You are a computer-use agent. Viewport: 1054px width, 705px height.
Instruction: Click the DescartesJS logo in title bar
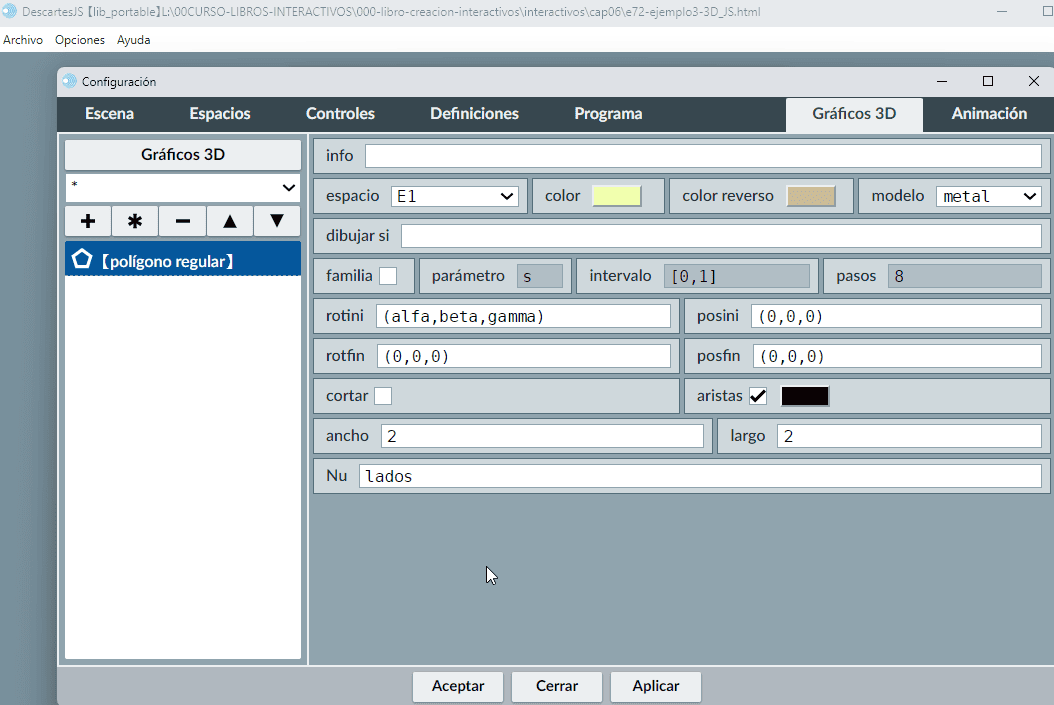click(x=10, y=11)
